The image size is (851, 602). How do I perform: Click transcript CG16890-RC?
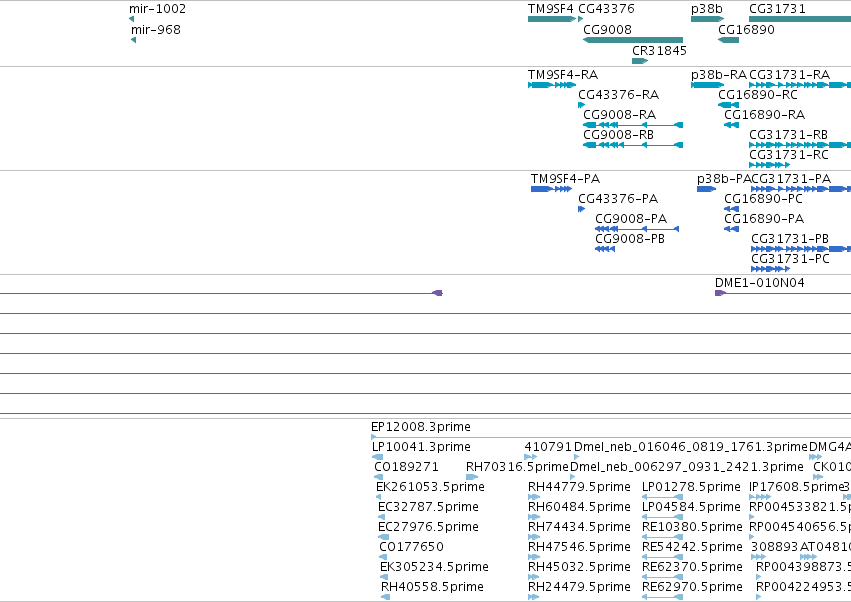pos(728,105)
